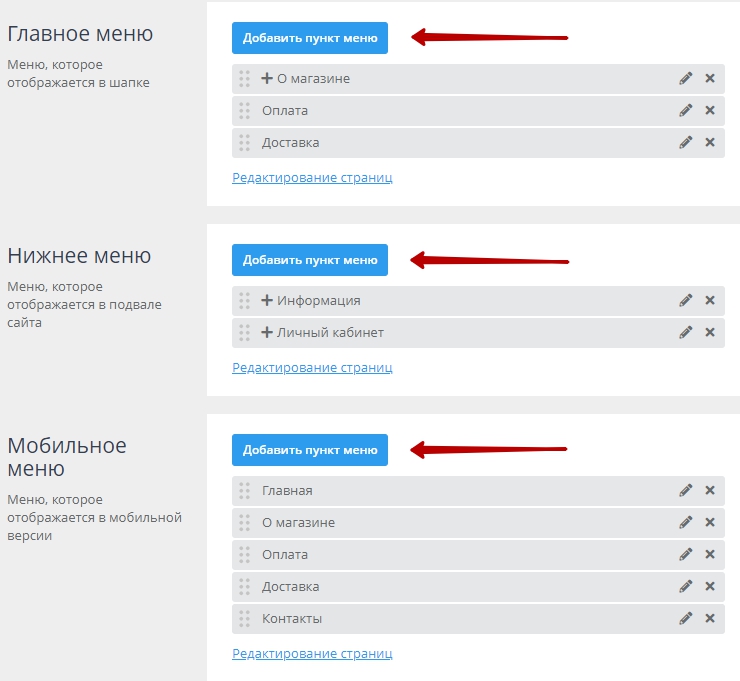The image size is (740, 681).
Task: Grab the drag handle of Главная item
Action: pyautogui.click(x=245, y=490)
